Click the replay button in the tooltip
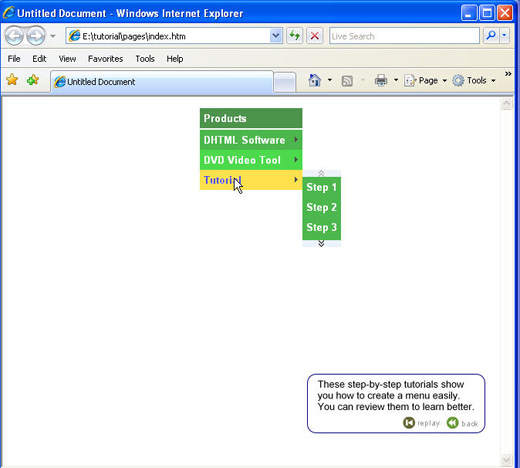 (x=422, y=423)
